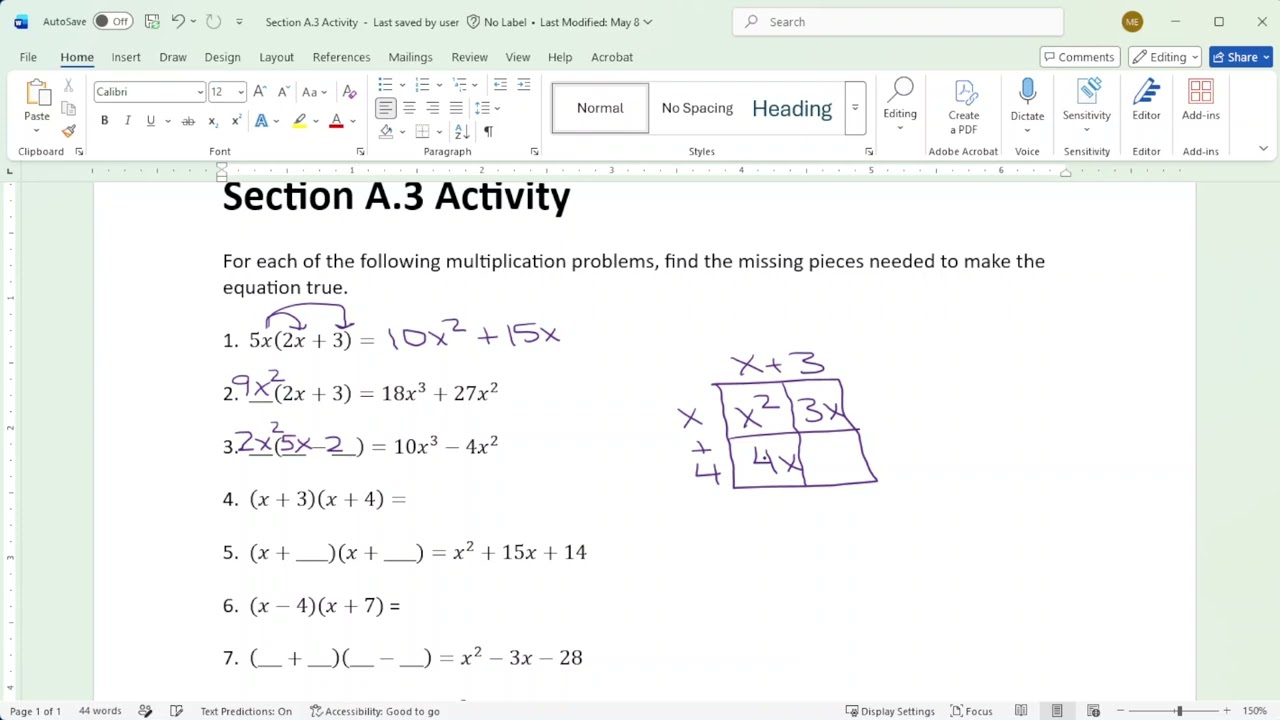Viewport: 1280px width, 720px height.
Task: Toggle Strikethrough formatting
Action: 188,121
